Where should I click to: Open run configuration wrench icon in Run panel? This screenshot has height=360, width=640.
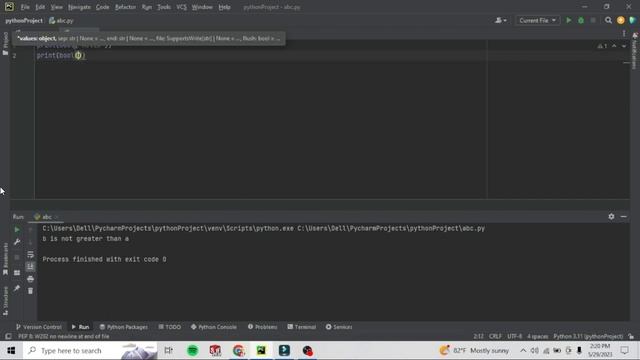pos(17,242)
